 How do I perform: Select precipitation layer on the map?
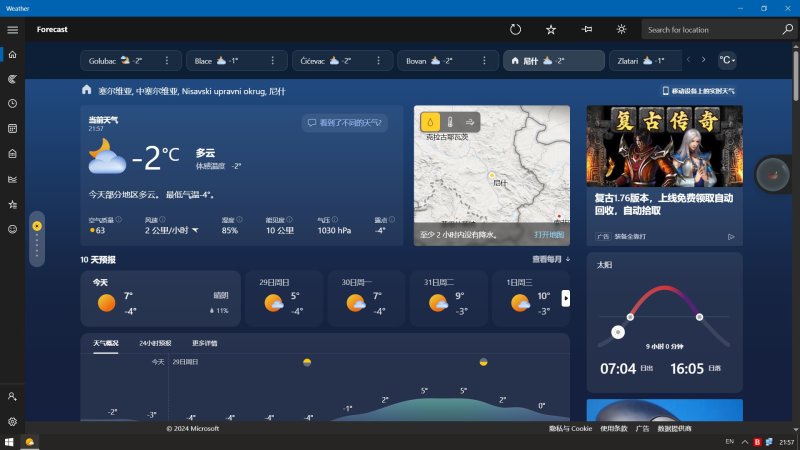click(x=431, y=122)
